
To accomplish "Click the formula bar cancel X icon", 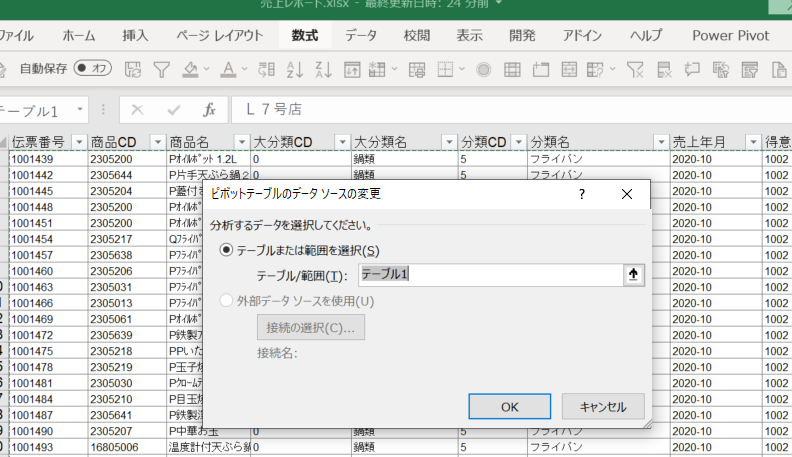I will click(x=137, y=110).
